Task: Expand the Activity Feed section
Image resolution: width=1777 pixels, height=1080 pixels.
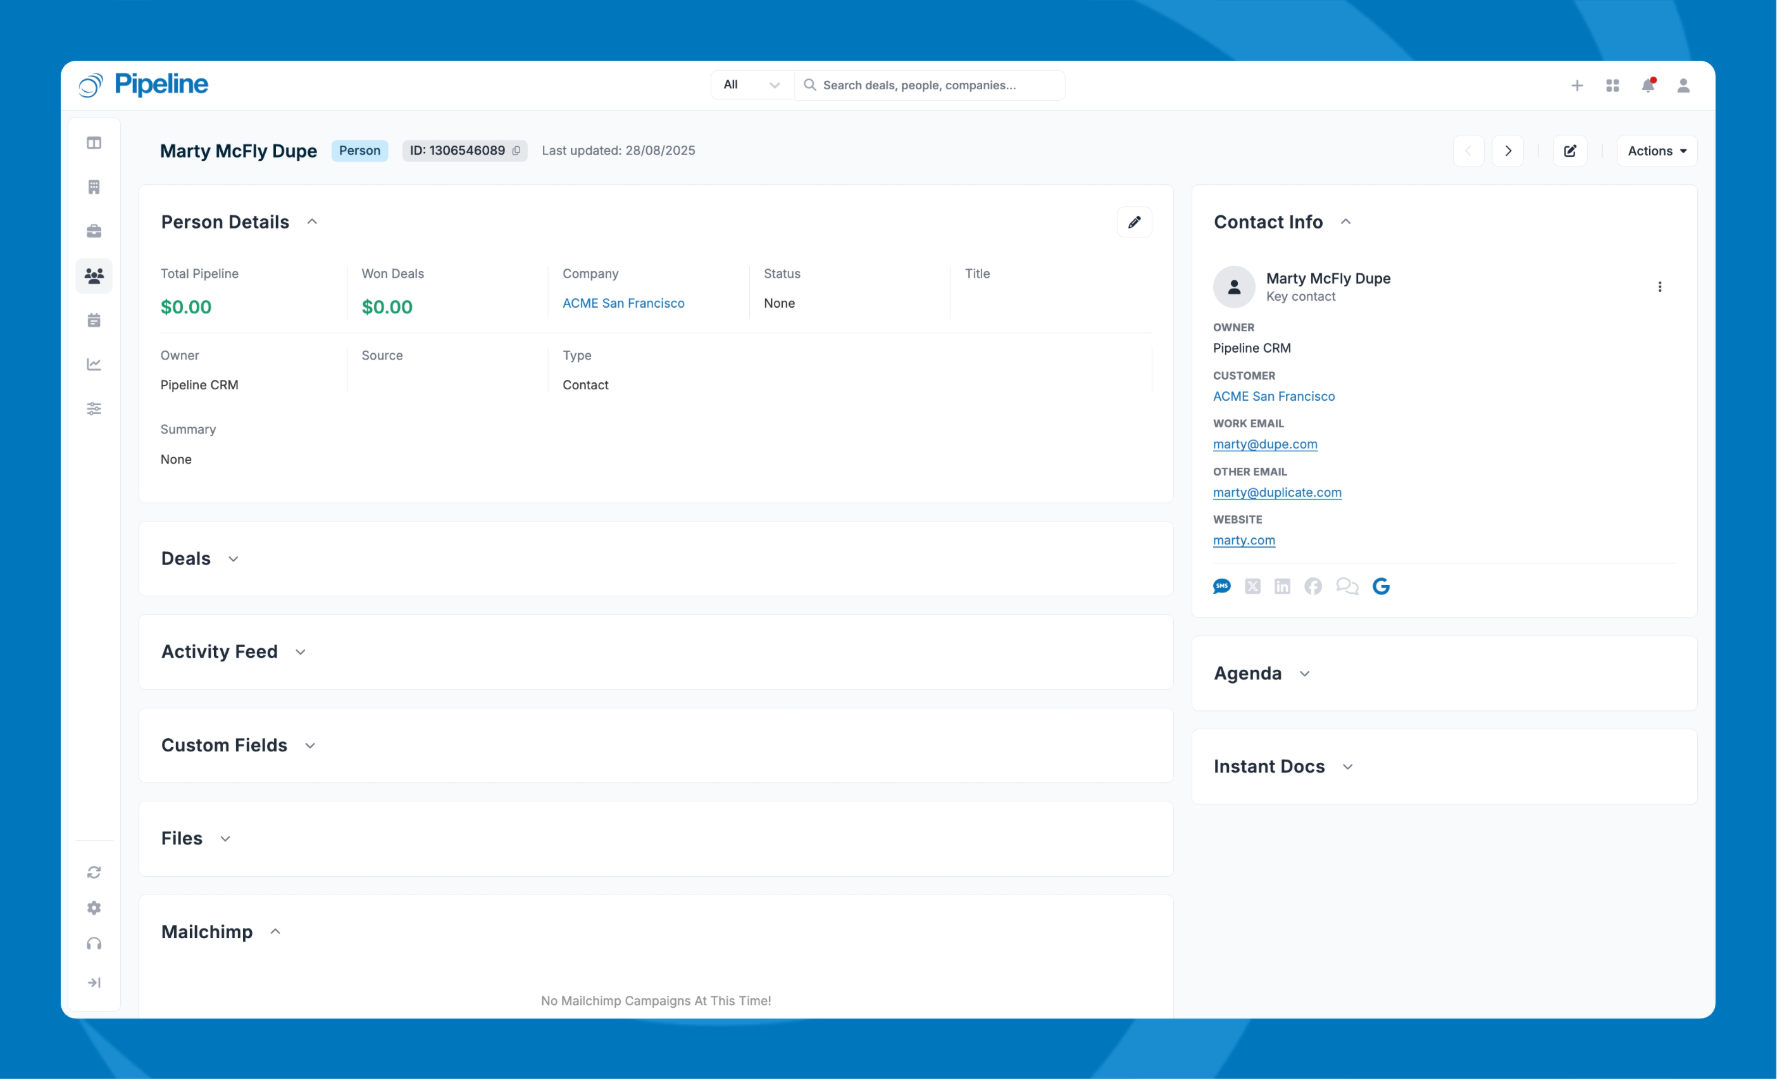Action: tap(300, 652)
